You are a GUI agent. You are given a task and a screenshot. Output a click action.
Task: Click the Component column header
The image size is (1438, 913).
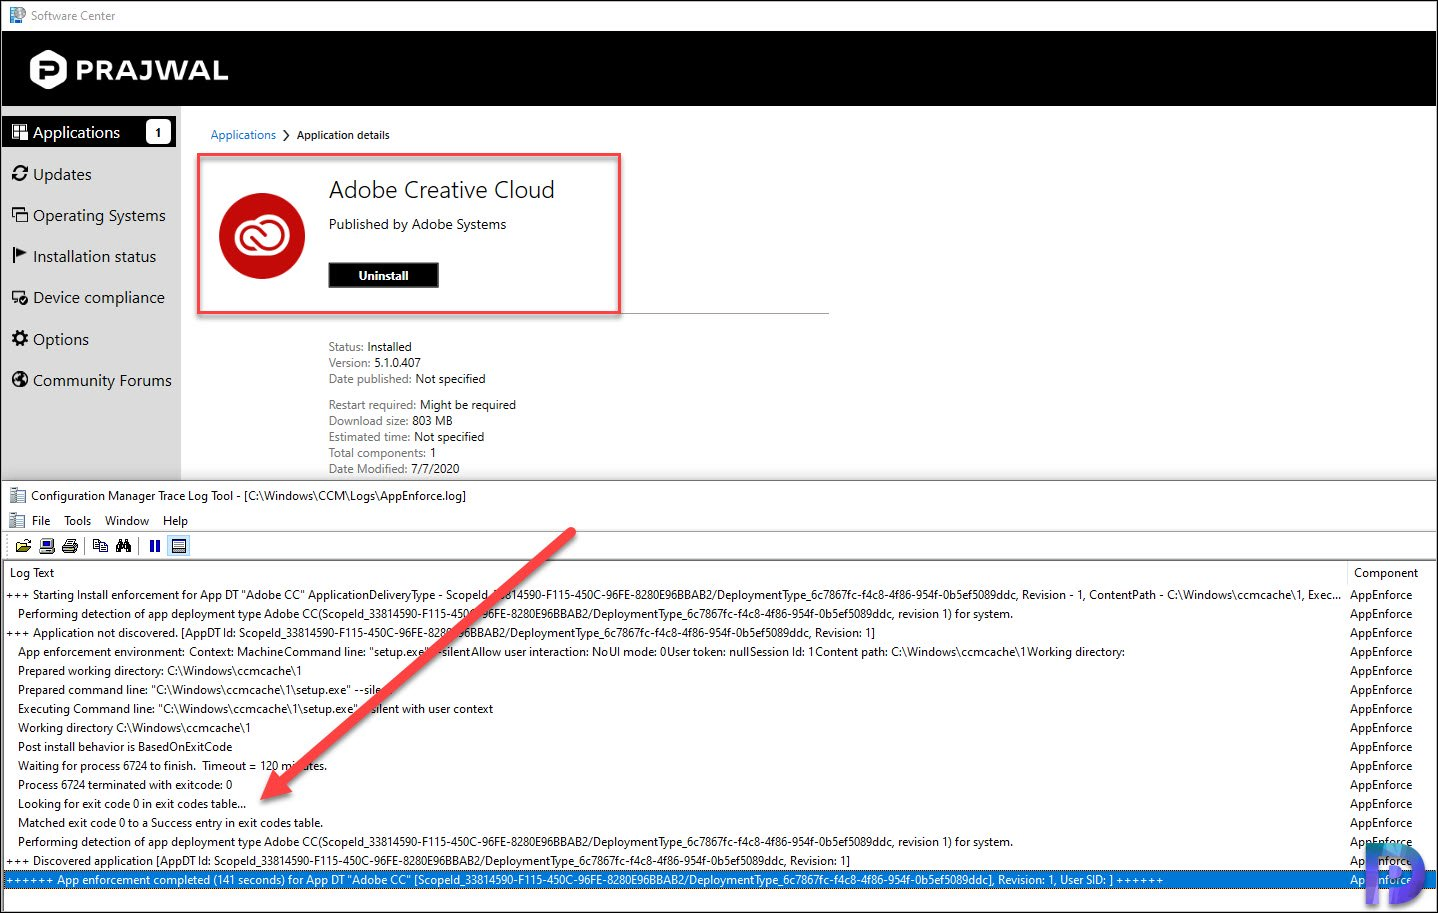pyautogui.click(x=1391, y=573)
